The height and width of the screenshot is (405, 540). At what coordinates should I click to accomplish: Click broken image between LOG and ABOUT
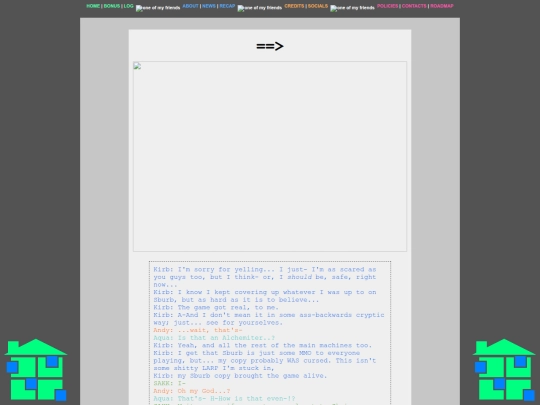click(x=158, y=8)
